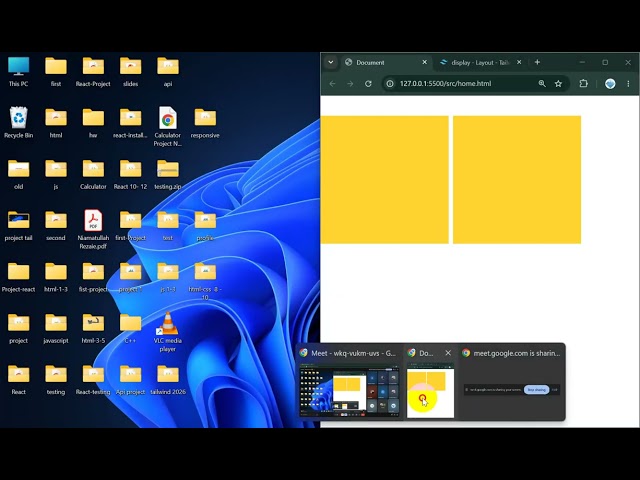
Task: Select the Calculator Project Chrome shortcut icon
Action: click(x=168, y=127)
